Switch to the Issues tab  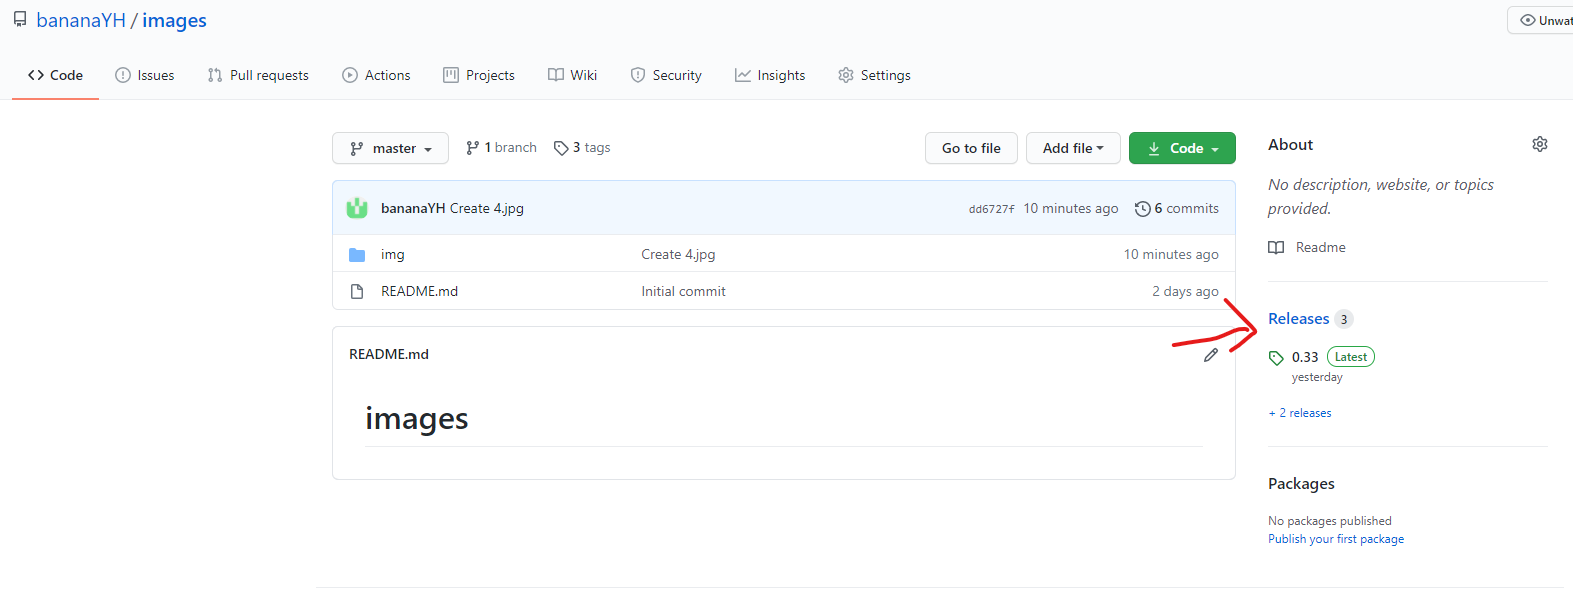pyautogui.click(x=145, y=75)
